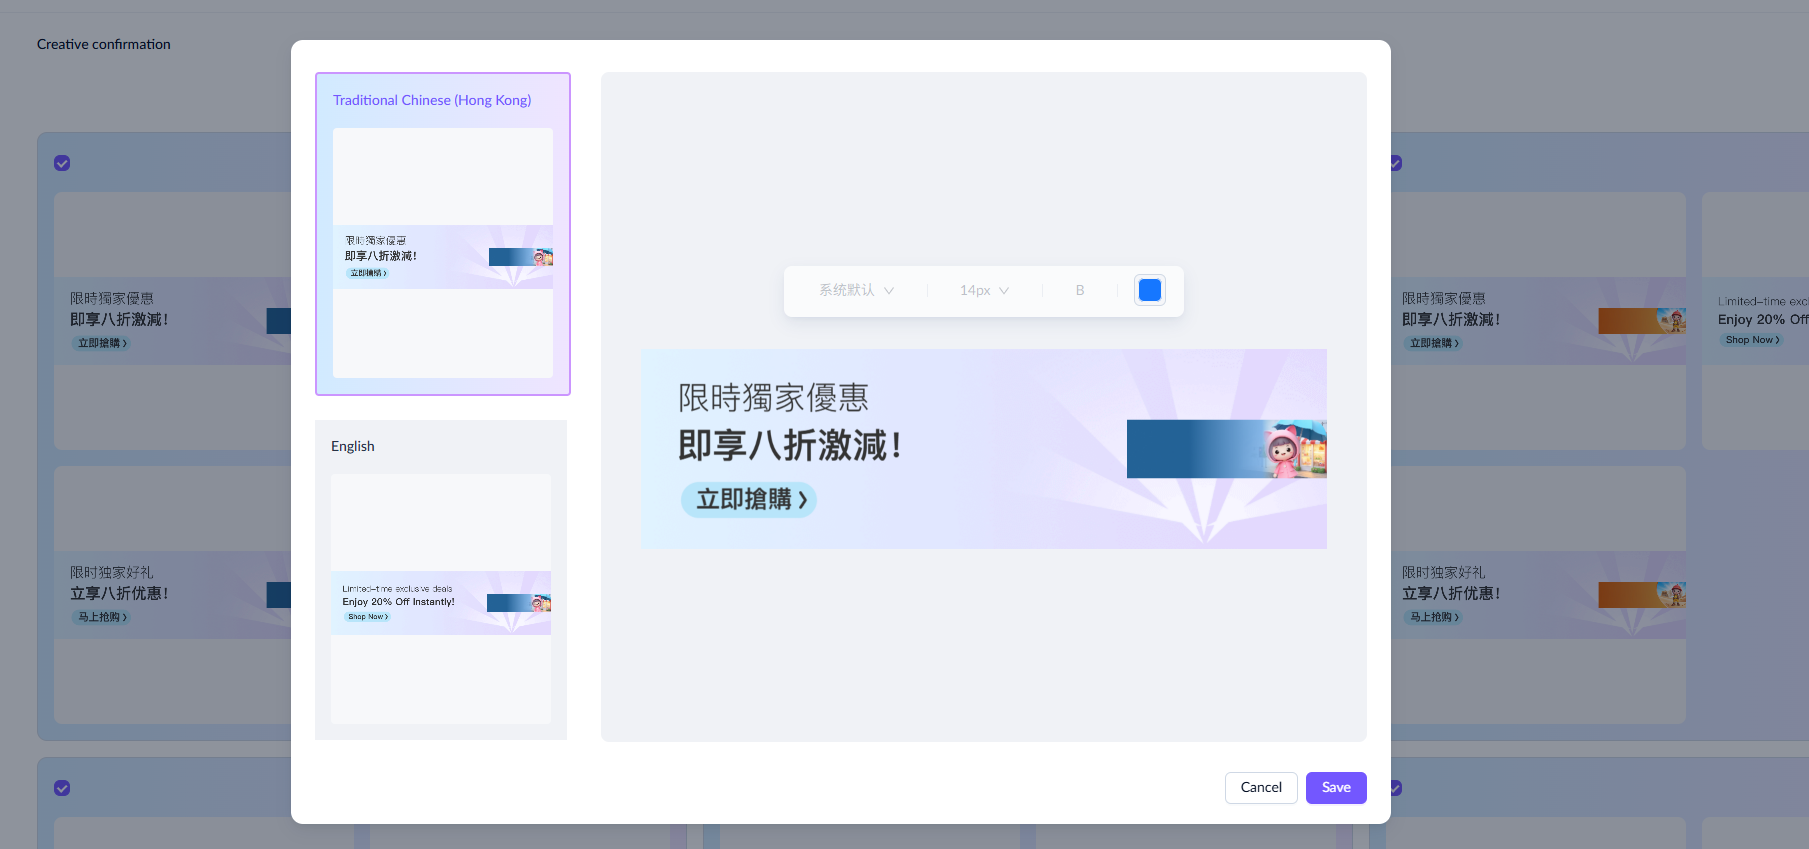Toggle bottom checkbox left of the dialog
The image size is (1809, 849).
62,788
